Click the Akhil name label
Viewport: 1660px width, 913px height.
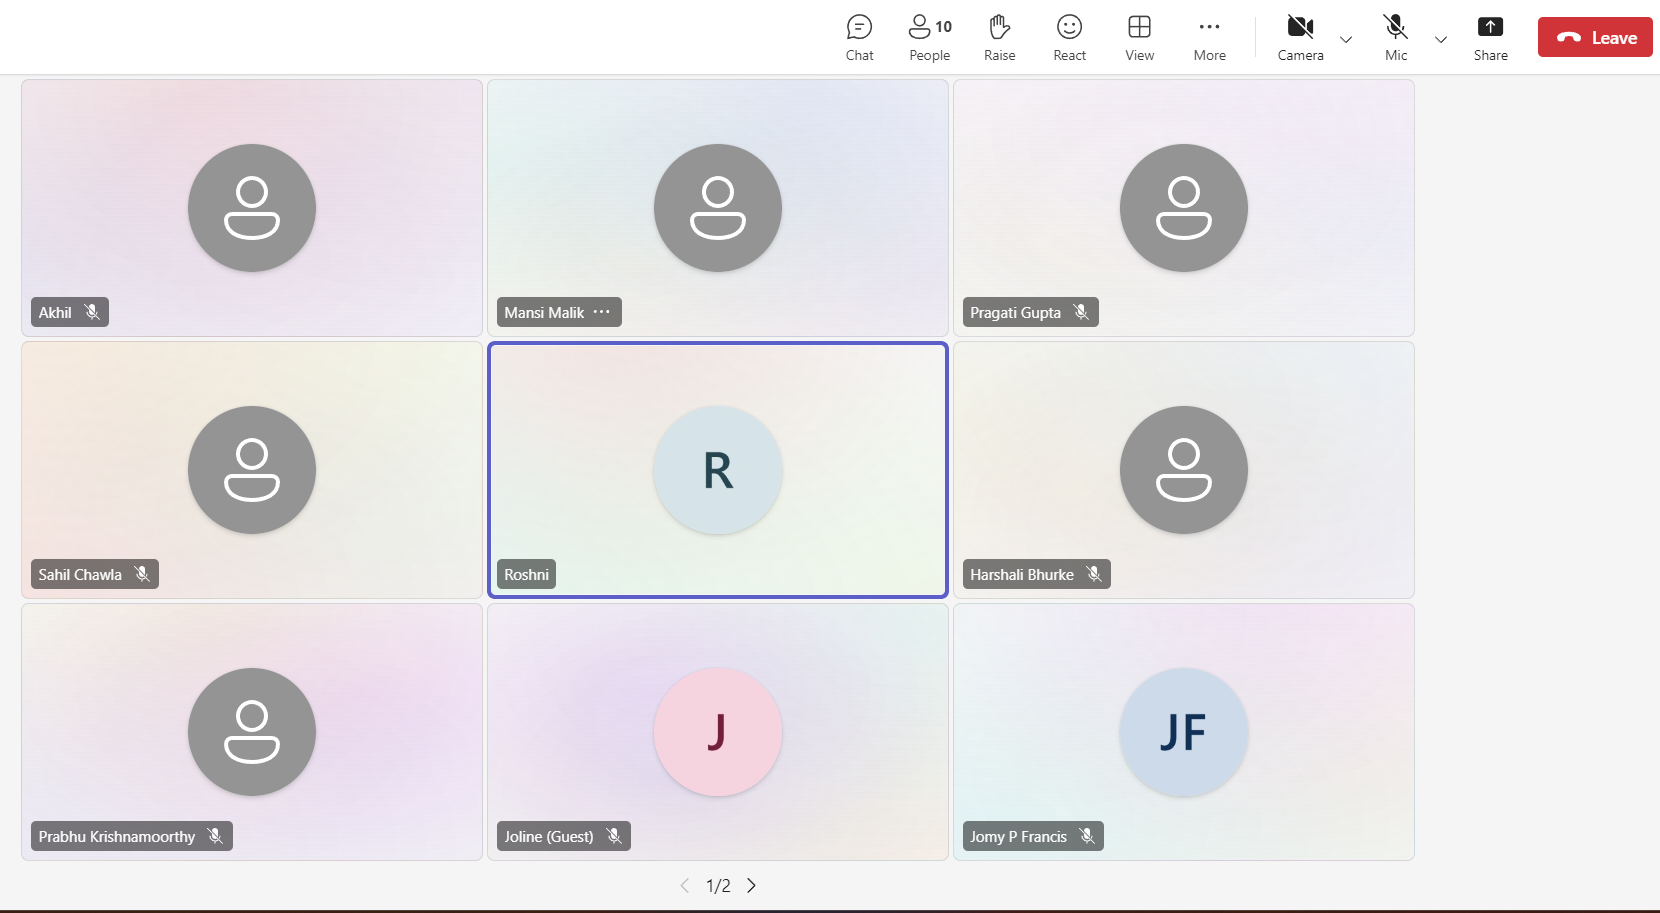coord(55,312)
